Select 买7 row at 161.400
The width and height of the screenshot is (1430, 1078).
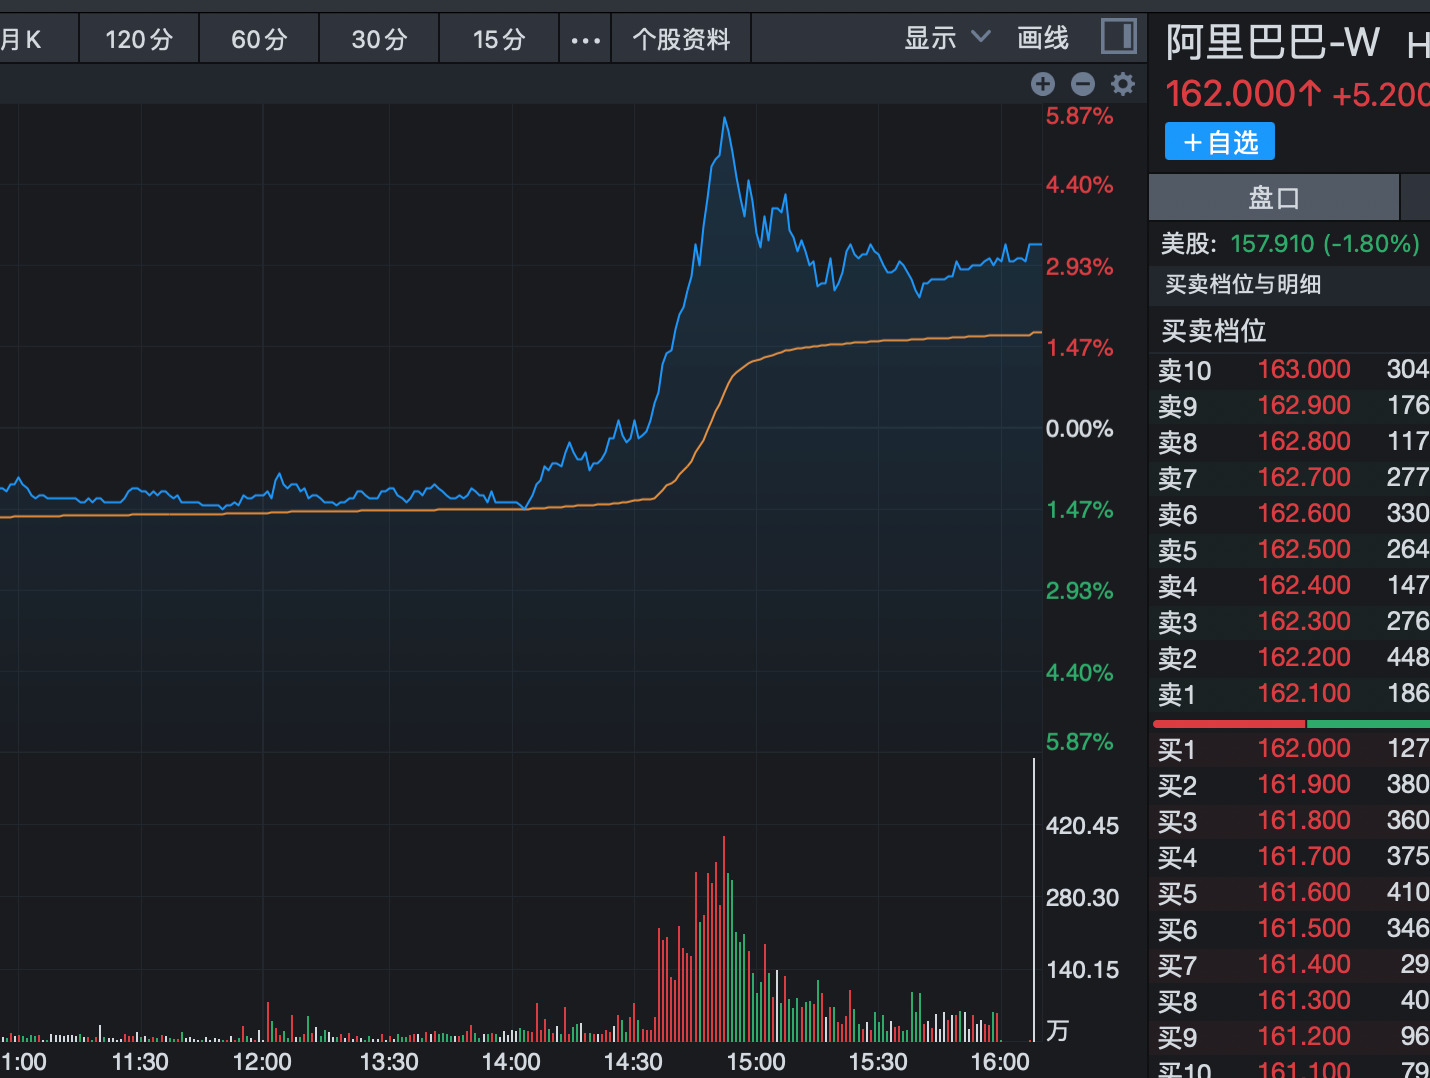click(1292, 965)
